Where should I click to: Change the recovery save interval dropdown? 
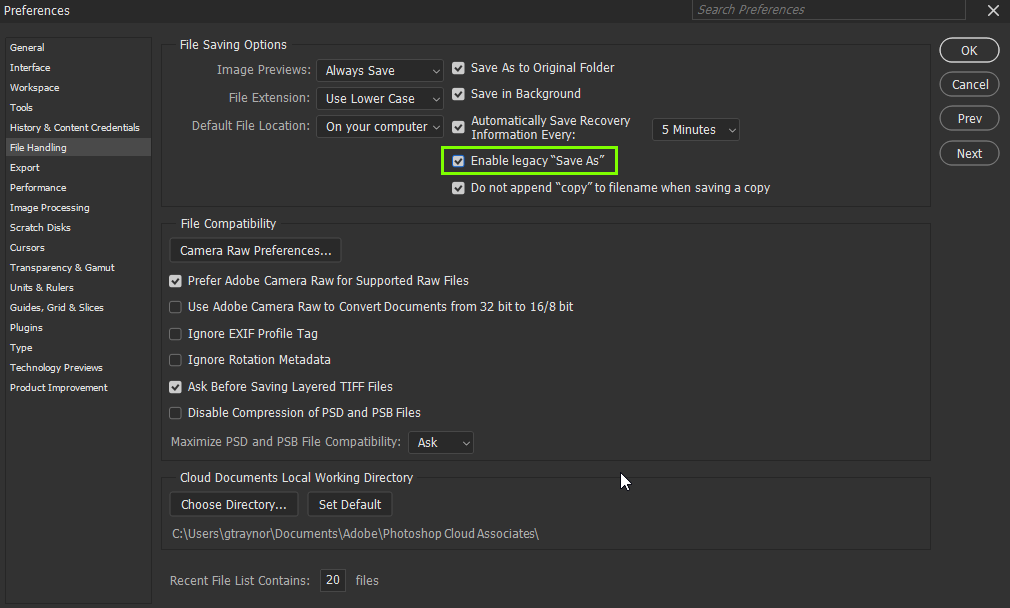point(695,129)
